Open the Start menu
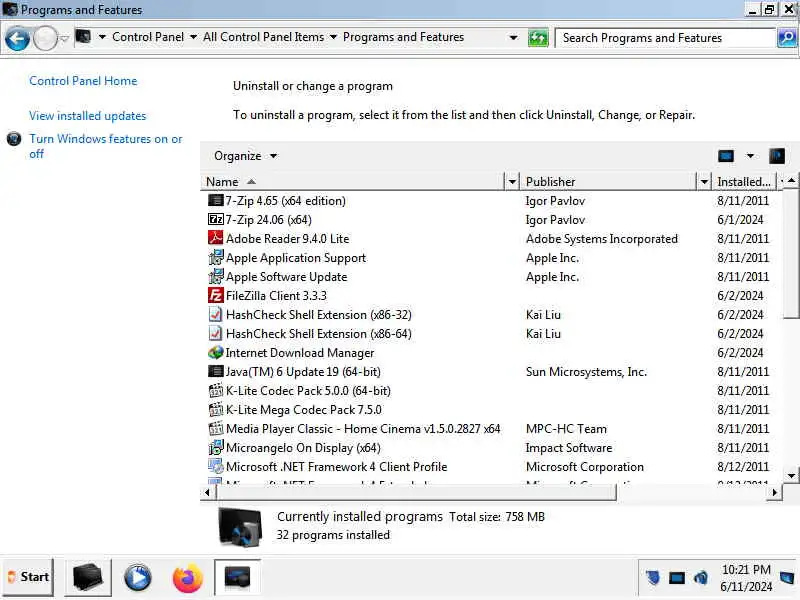 29,577
